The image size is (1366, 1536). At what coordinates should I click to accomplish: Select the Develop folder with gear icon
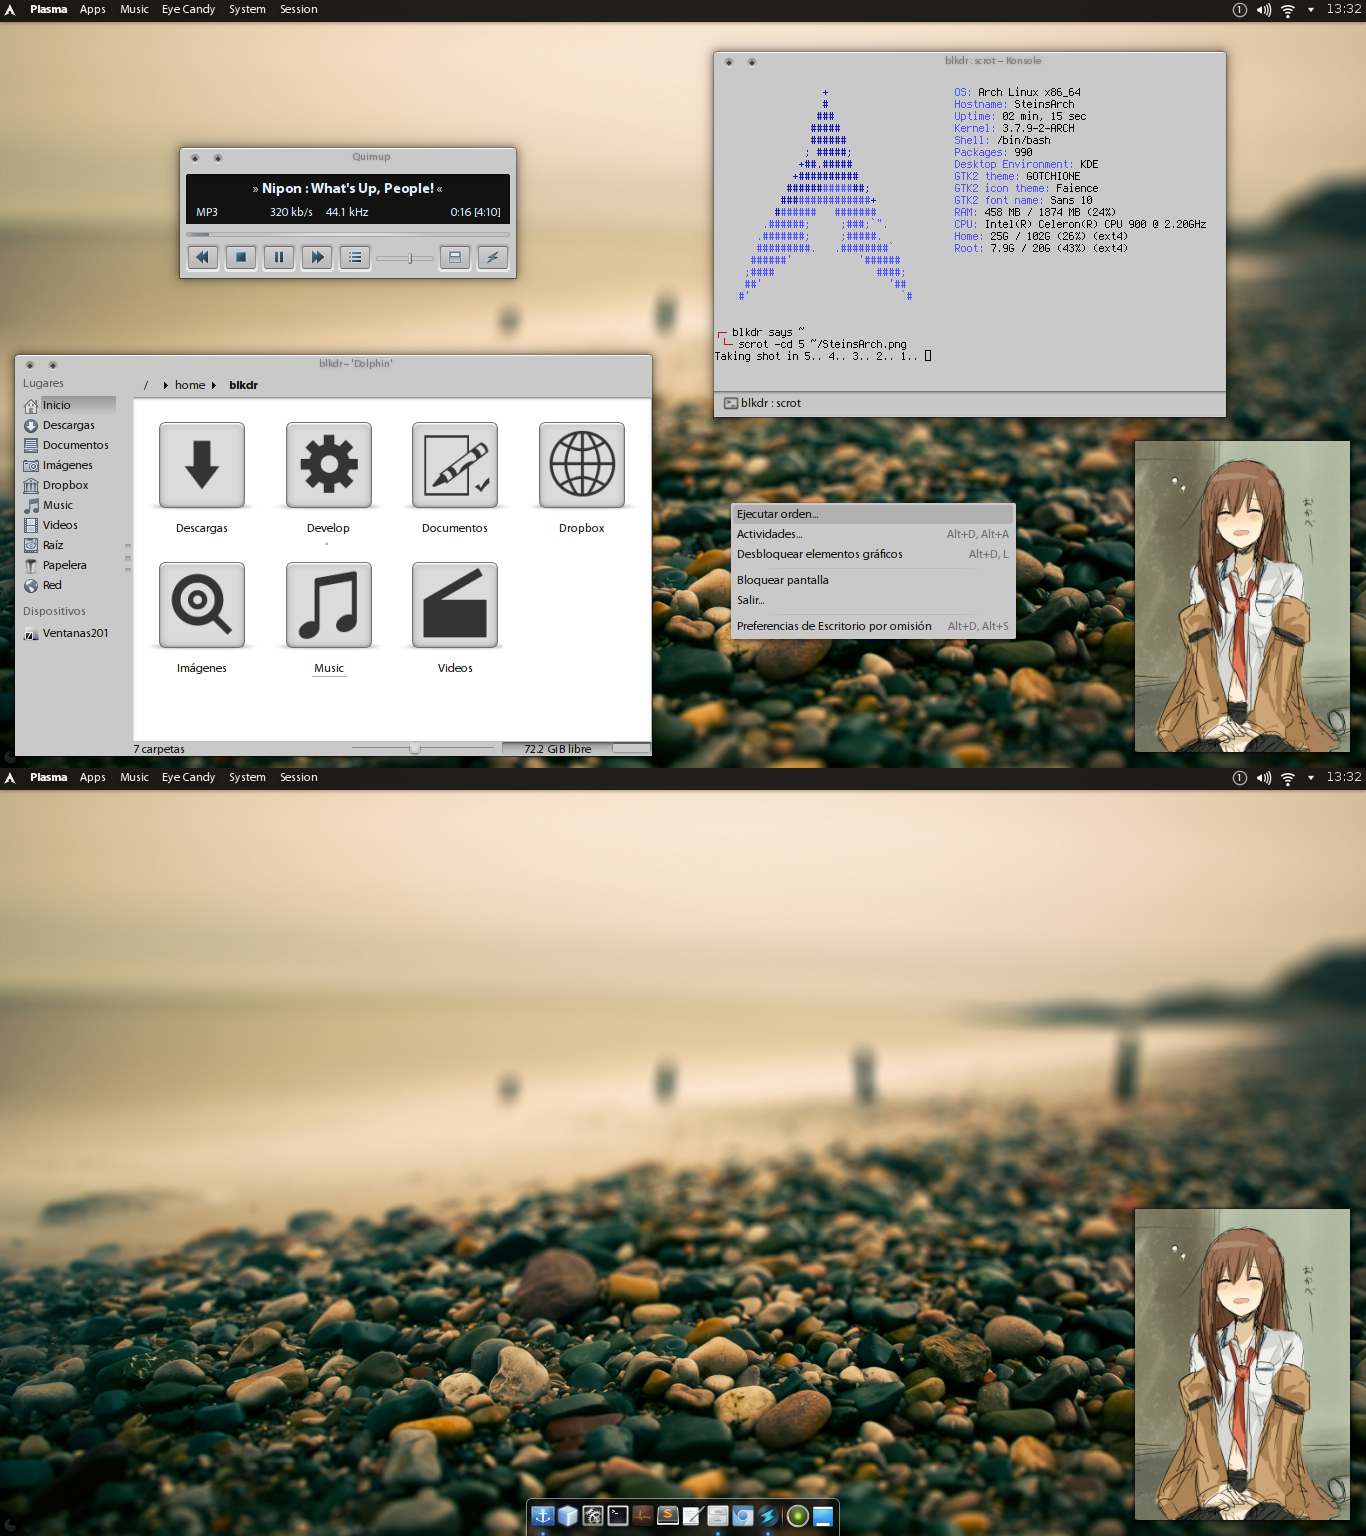click(329, 465)
